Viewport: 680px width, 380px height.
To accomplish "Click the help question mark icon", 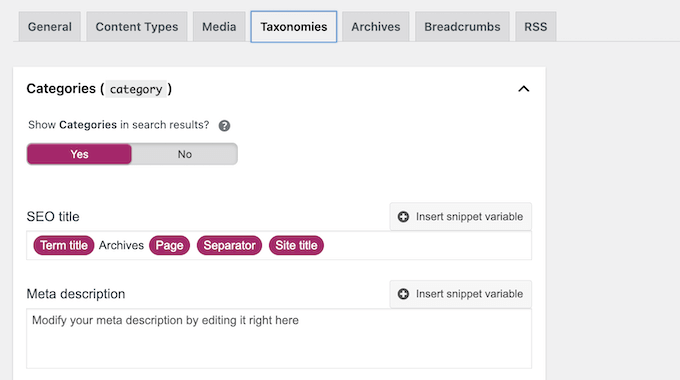I will (224, 126).
